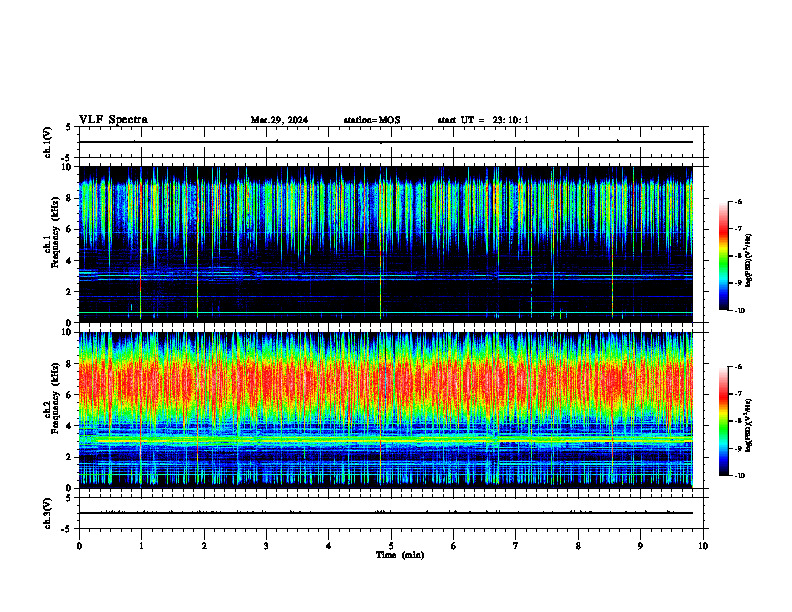This screenshot has height=612, width=792.
Task: Click the ch.2 spectrogram color bar
Action: pos(723,421)
